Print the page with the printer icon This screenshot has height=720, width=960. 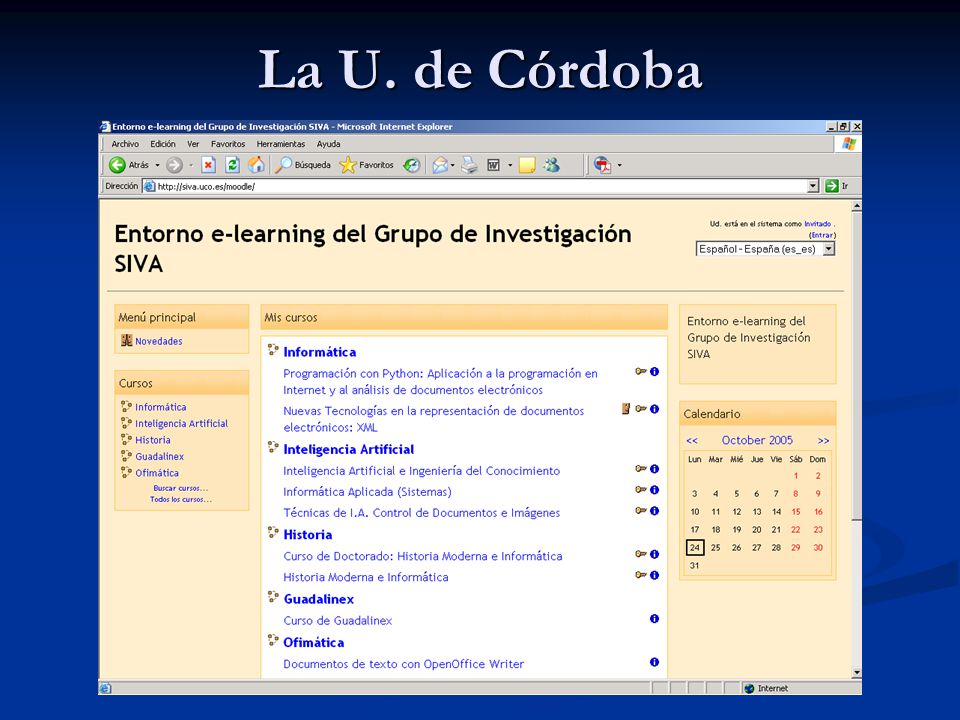tap(470, 165)
